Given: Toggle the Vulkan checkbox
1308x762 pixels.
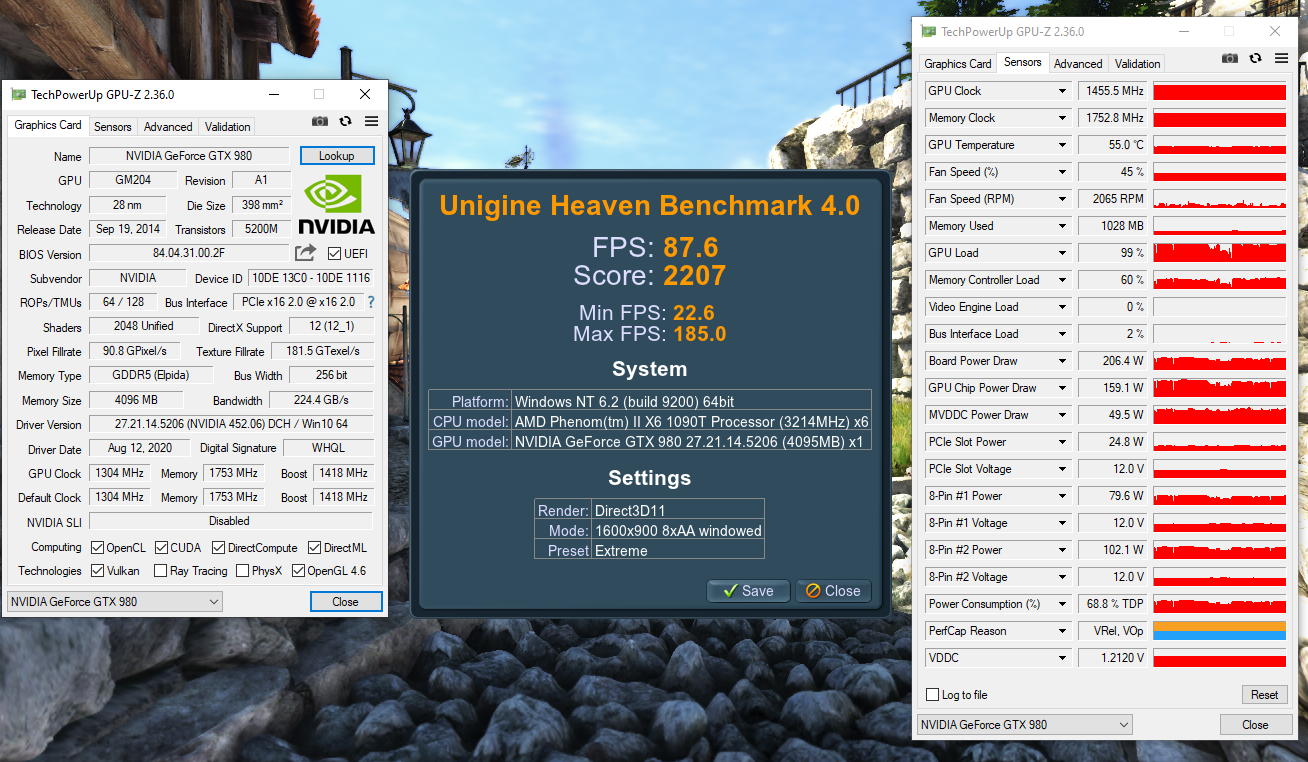Looking at the screenshot, I should [x=97, y=571].
